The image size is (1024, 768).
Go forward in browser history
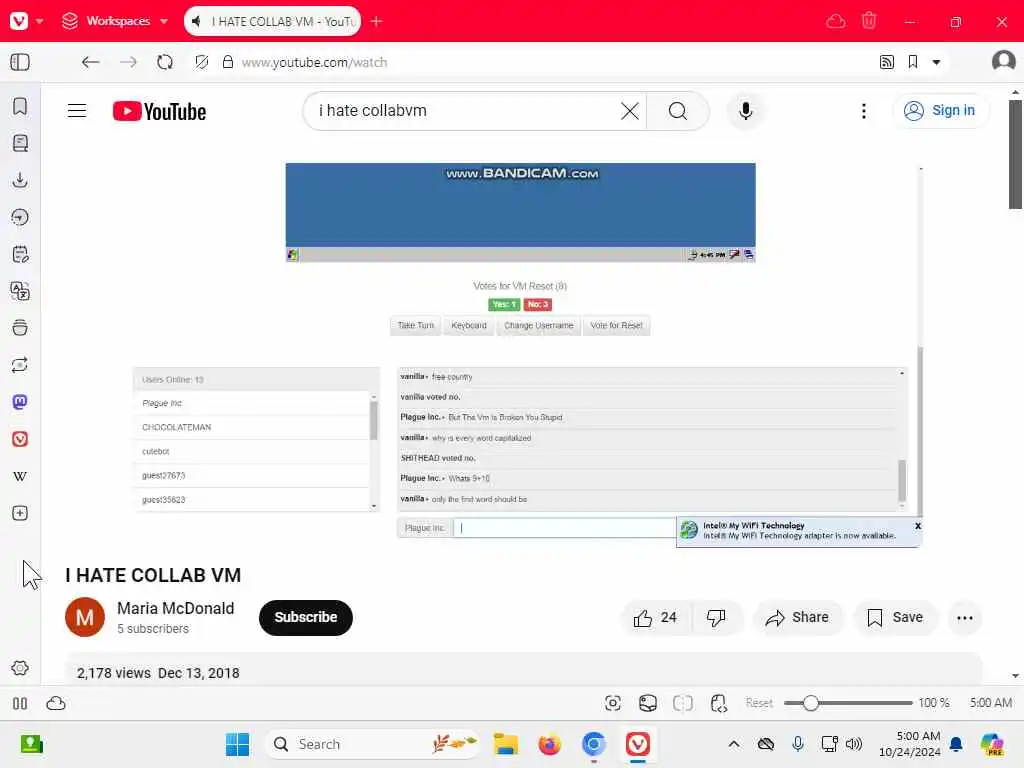[x=128, y=62]
